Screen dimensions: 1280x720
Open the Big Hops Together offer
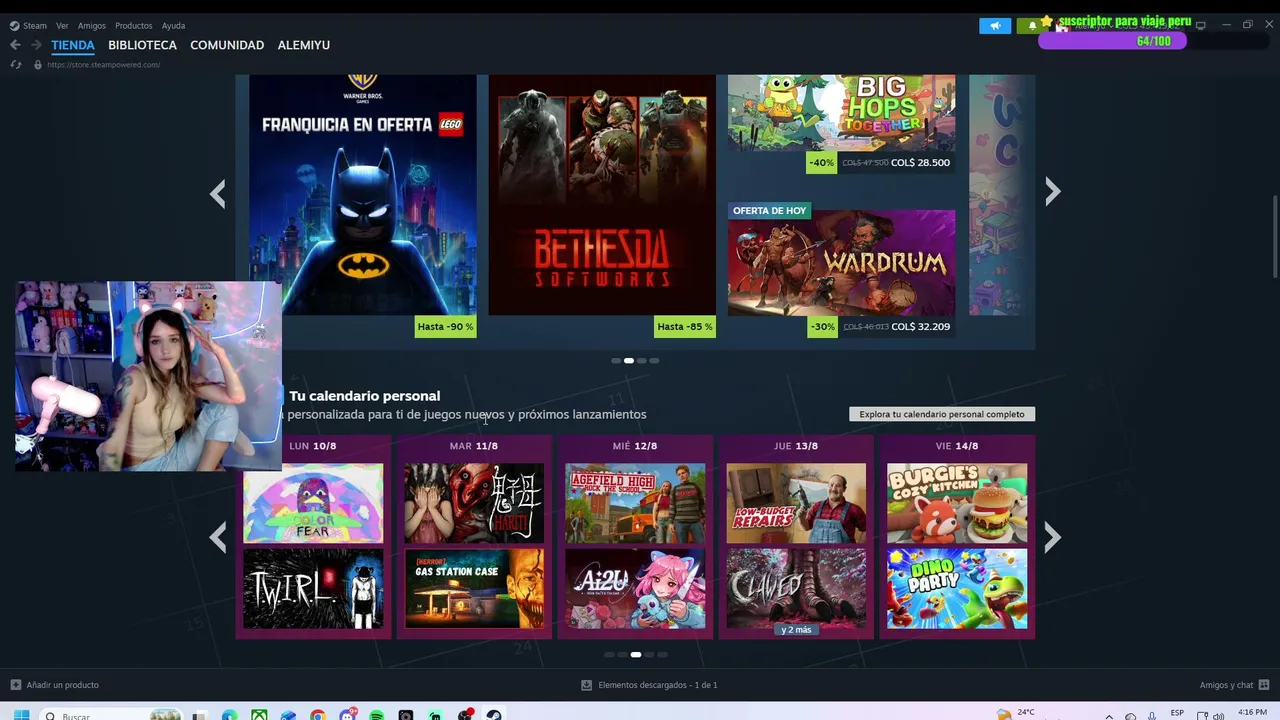click(x=841, y=113)
